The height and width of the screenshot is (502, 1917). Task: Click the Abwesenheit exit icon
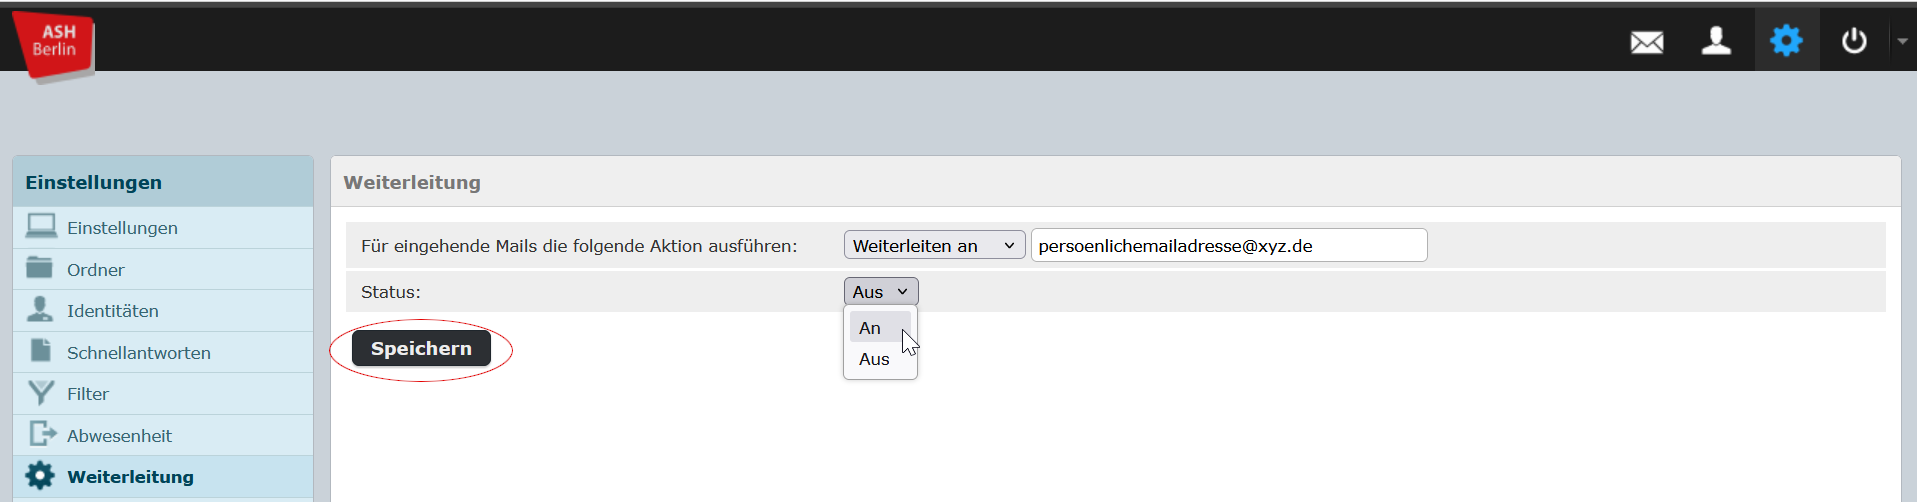(42, 434)
